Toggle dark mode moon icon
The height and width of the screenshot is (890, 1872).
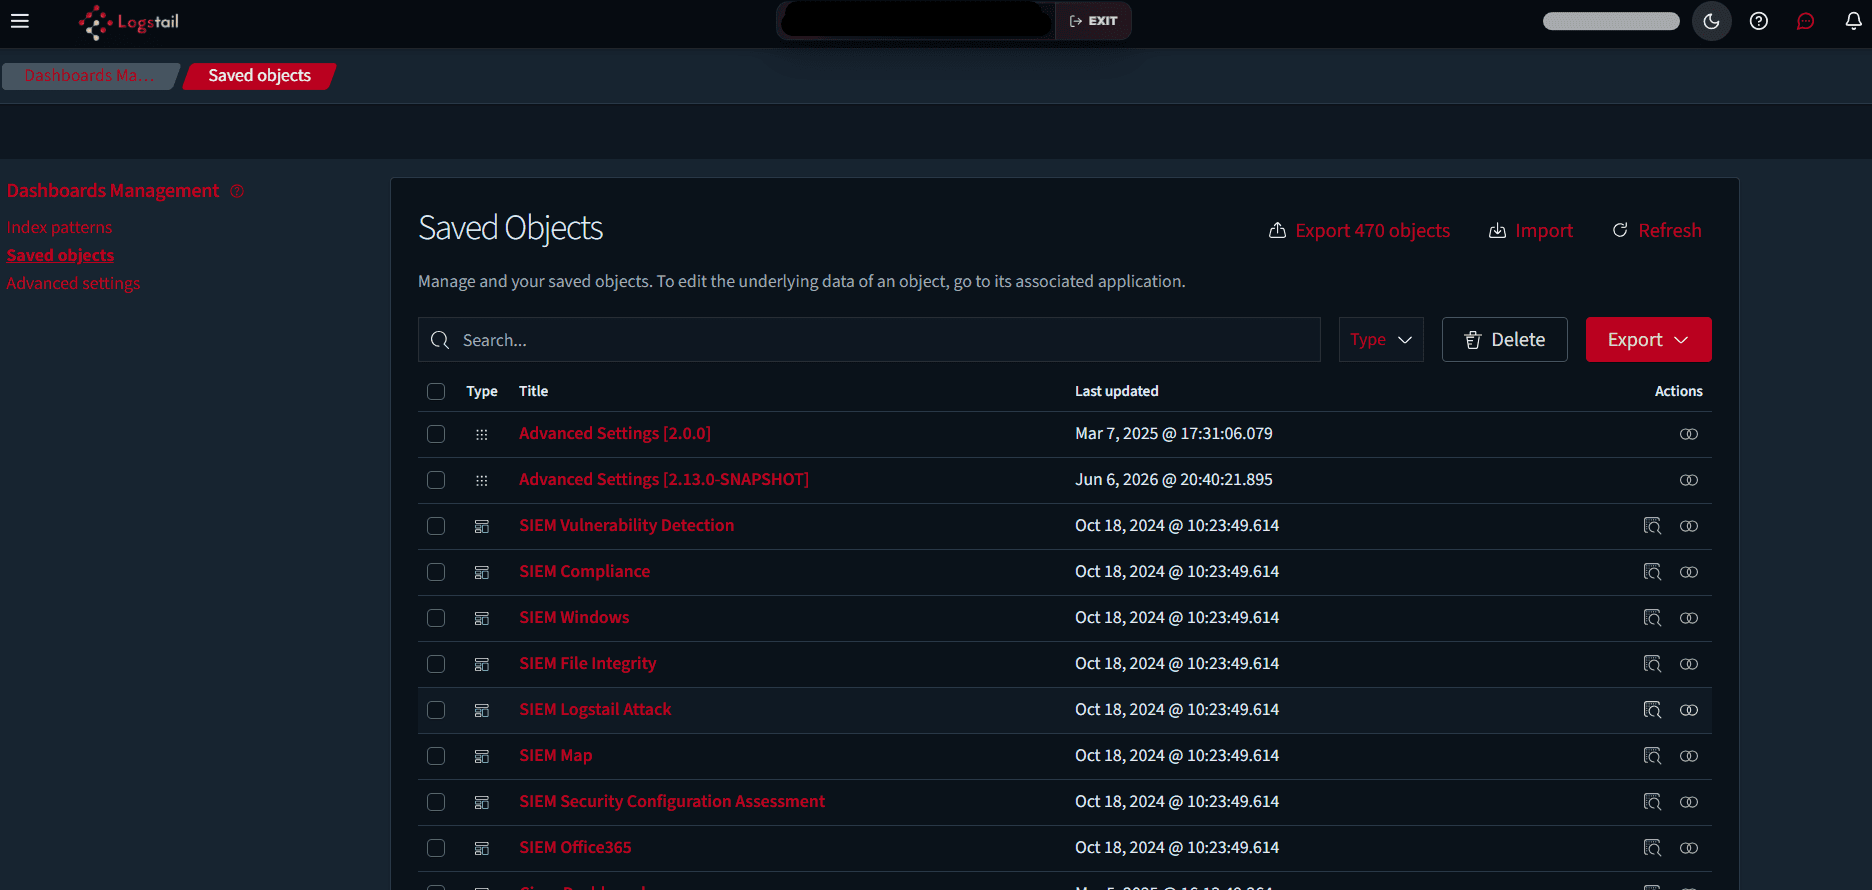click(x=1711, y=21)
